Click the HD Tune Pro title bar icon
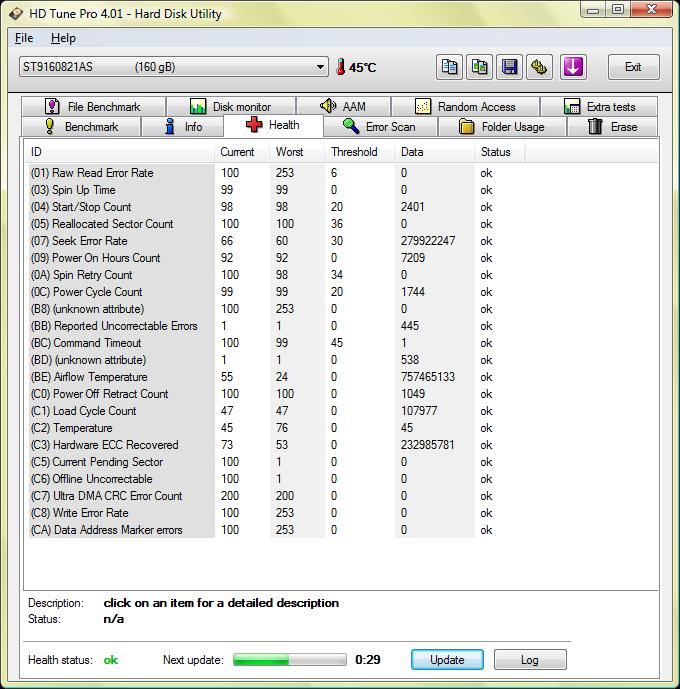The image size is (680, 689). (x=16, y=13)
